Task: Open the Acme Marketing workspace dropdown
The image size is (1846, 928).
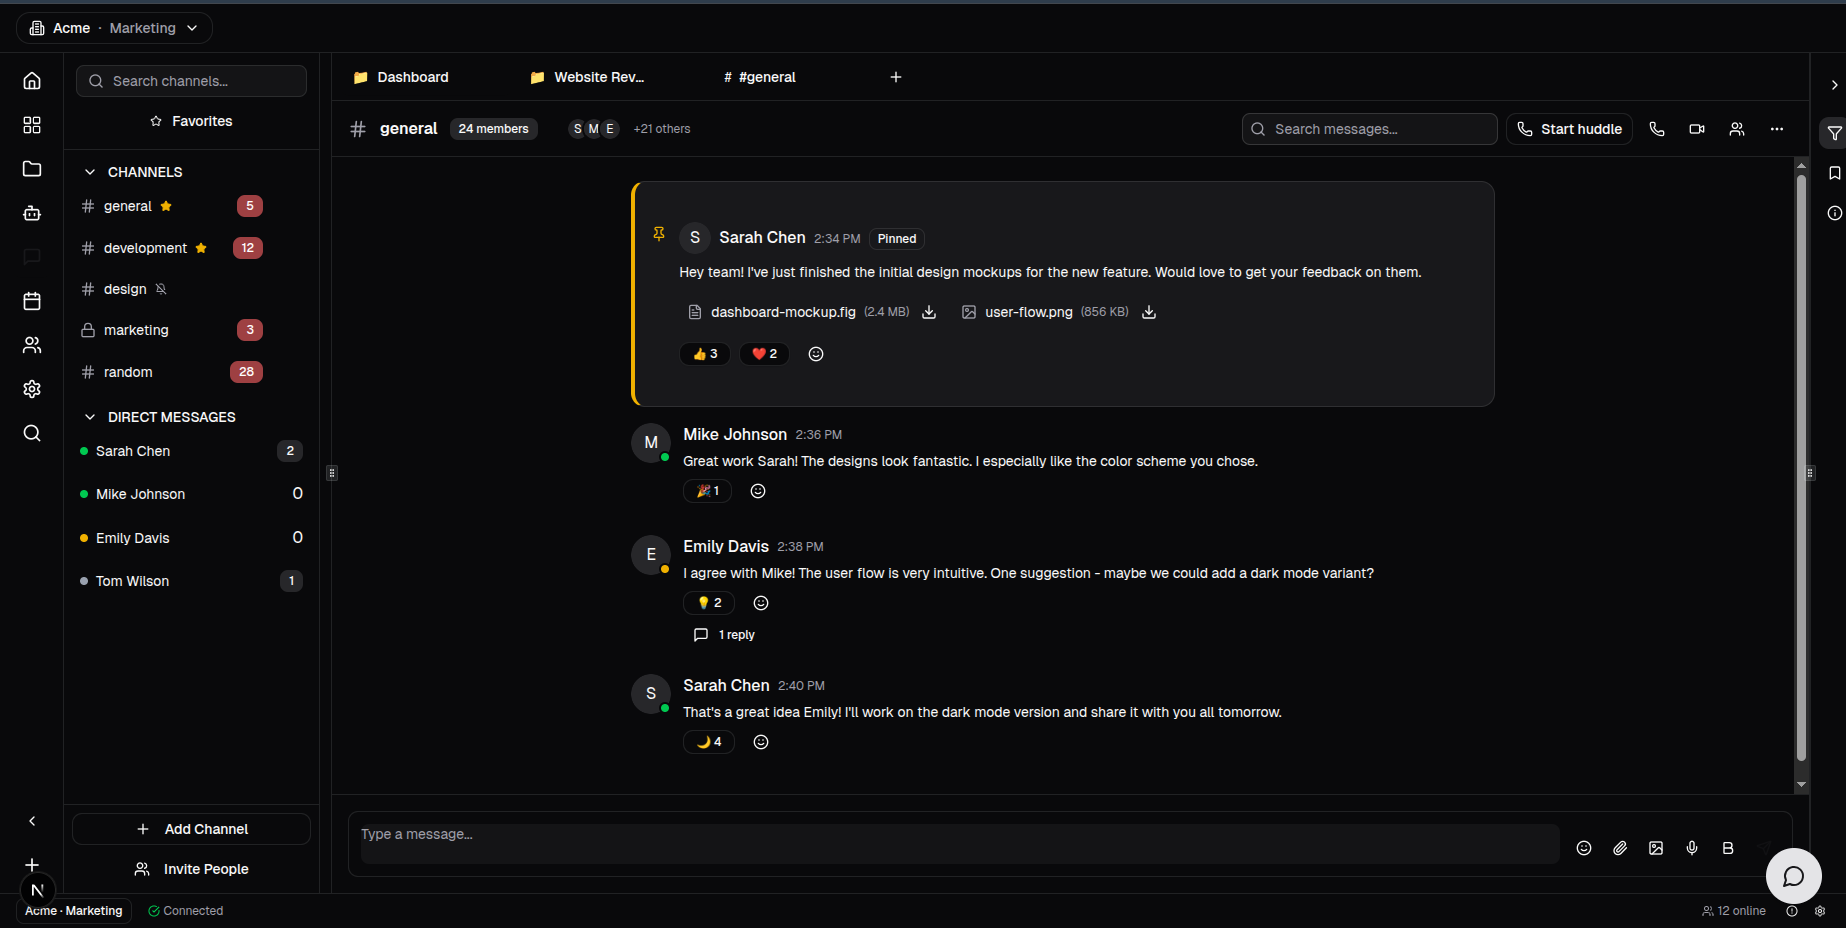Action: point(114,28)
